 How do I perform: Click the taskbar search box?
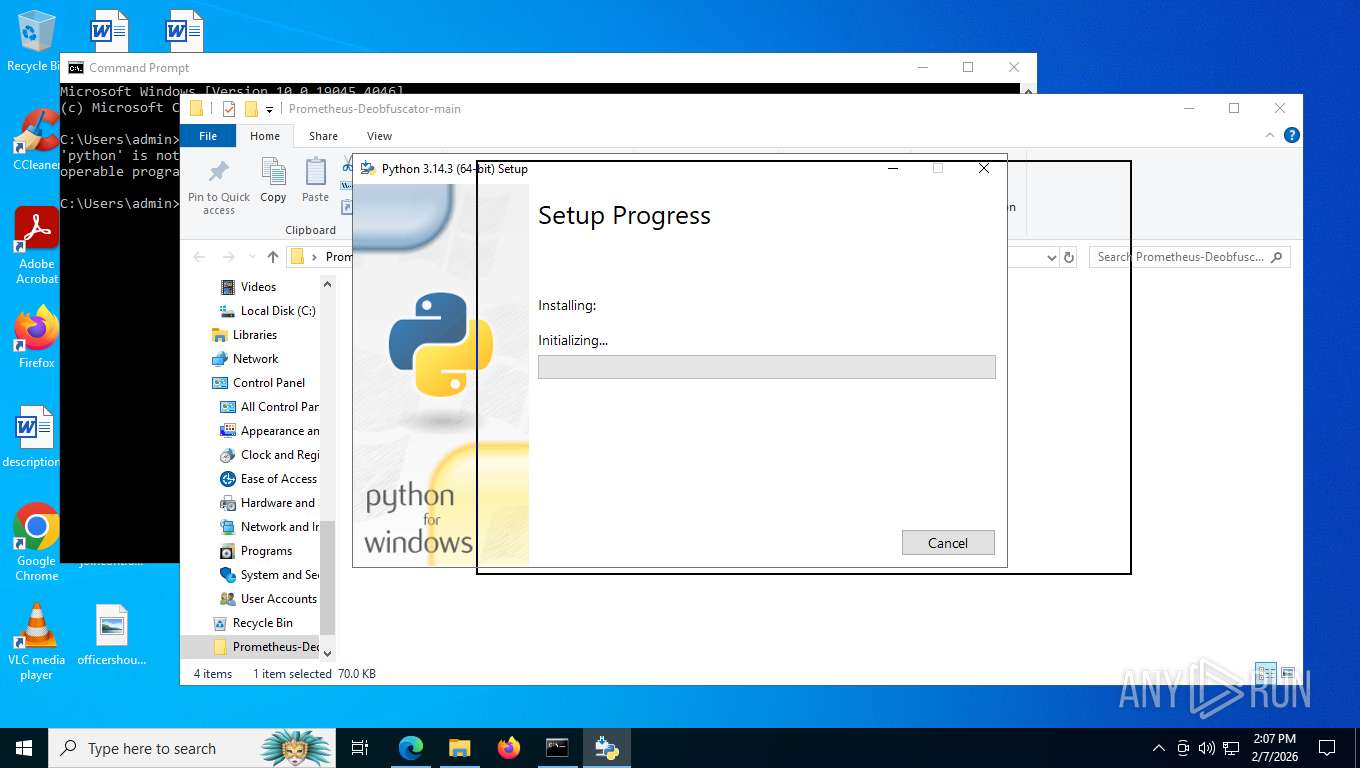193,748
